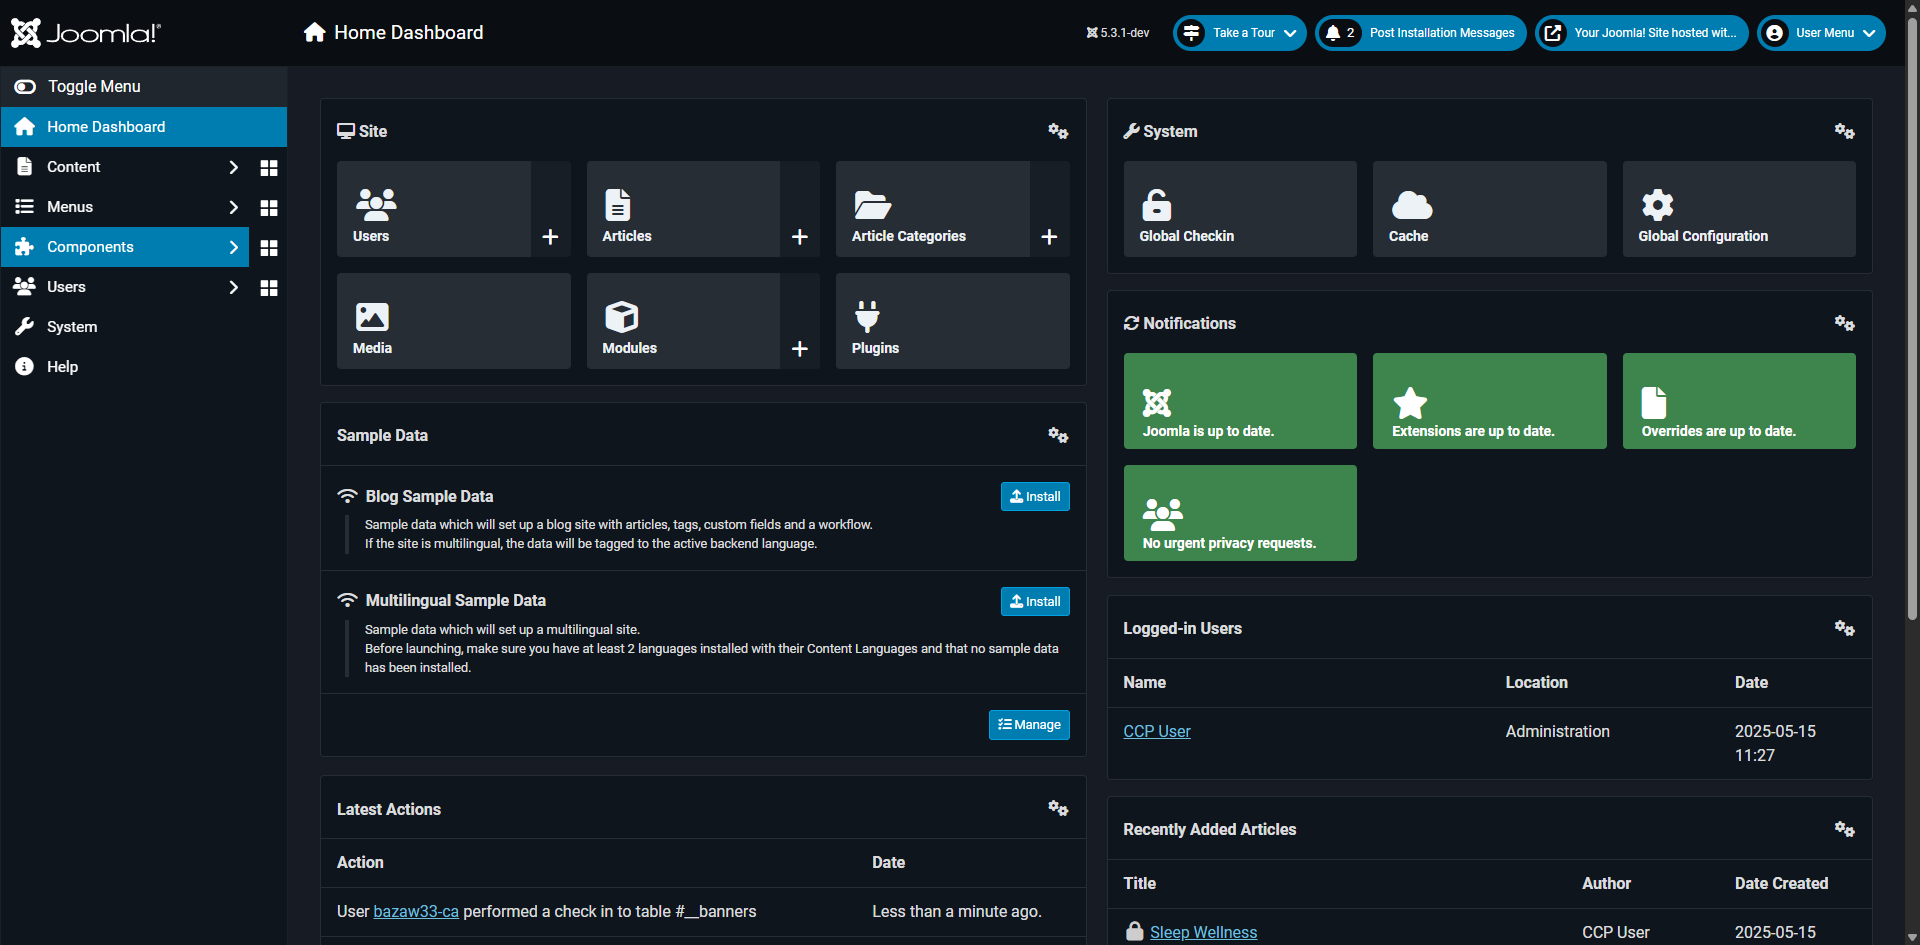
Task: Click the plus icon on Users tile
Action: [x=550, y=237]
